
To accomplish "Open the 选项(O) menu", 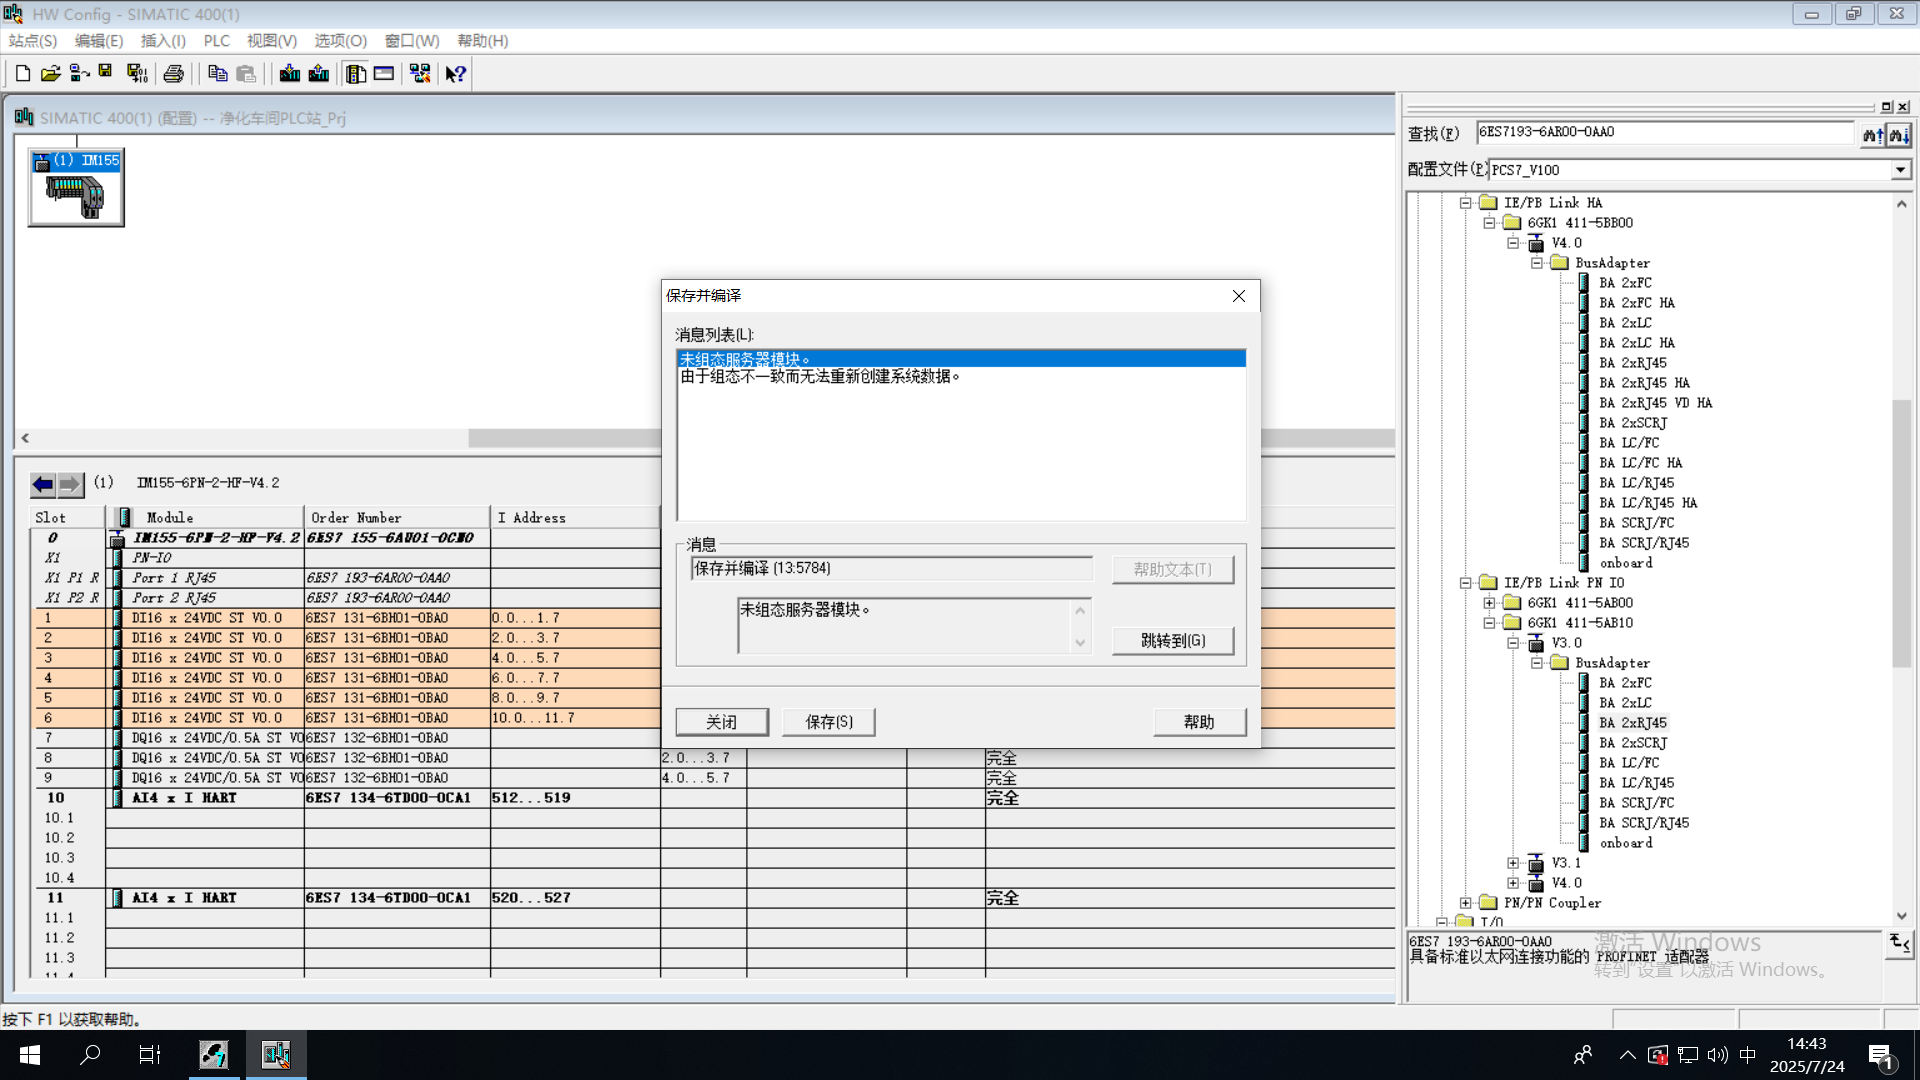I will [341, 41].
